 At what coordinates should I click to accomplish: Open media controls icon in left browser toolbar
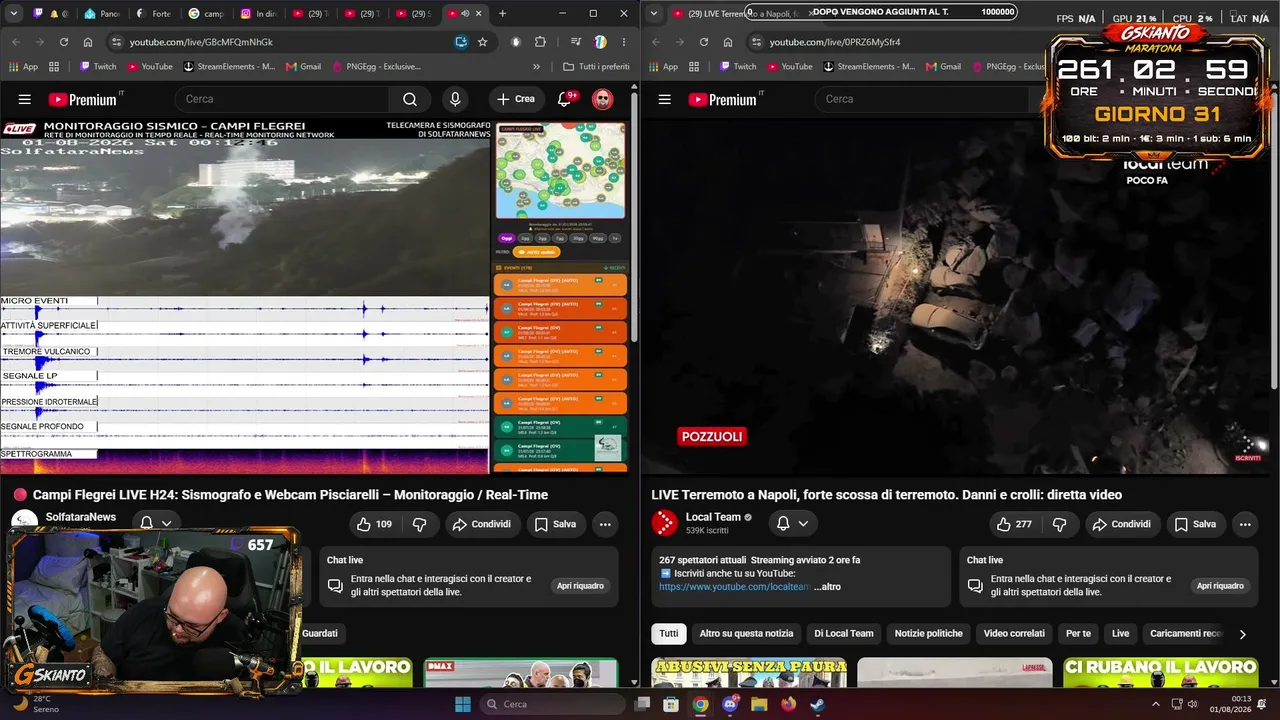tap(576, 42)
